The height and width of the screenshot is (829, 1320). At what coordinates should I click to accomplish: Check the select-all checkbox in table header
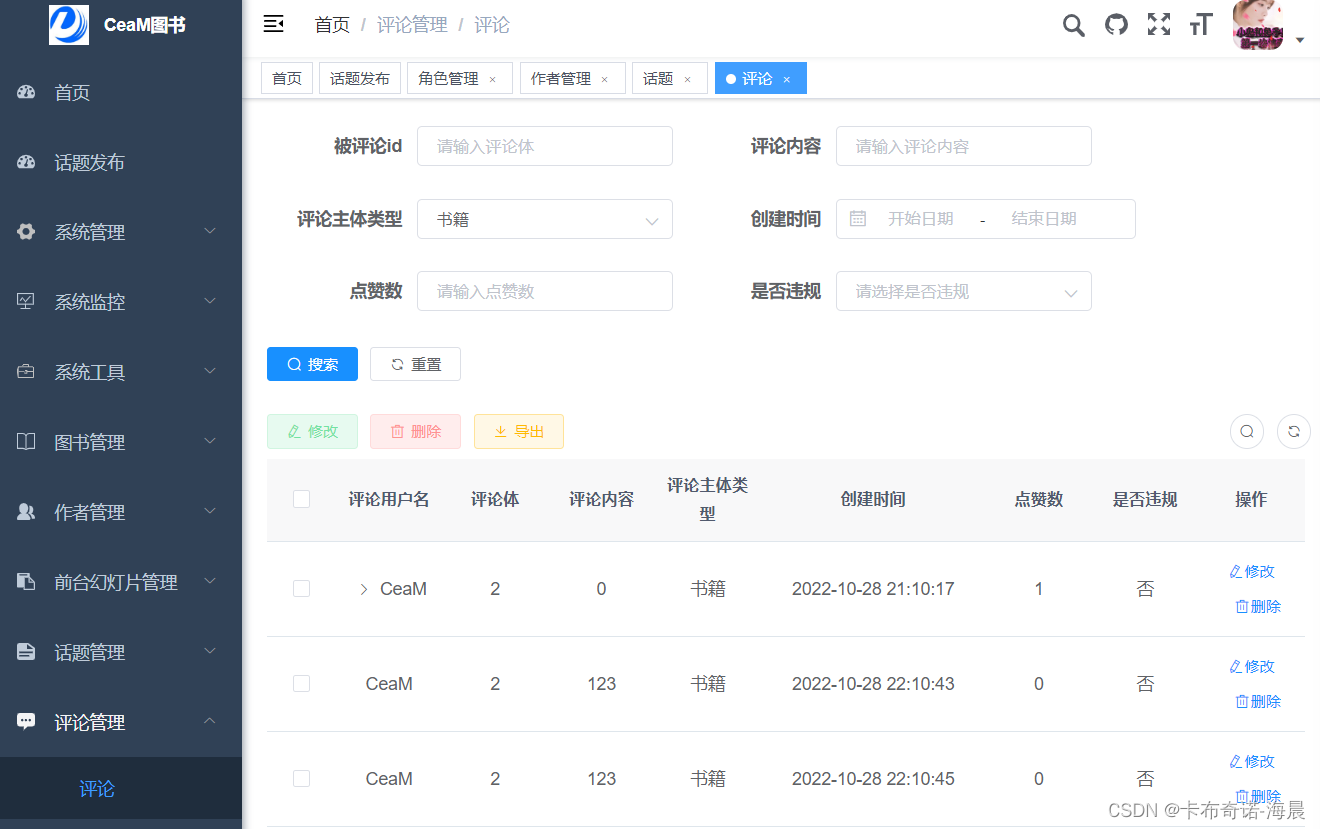[301, 498]
